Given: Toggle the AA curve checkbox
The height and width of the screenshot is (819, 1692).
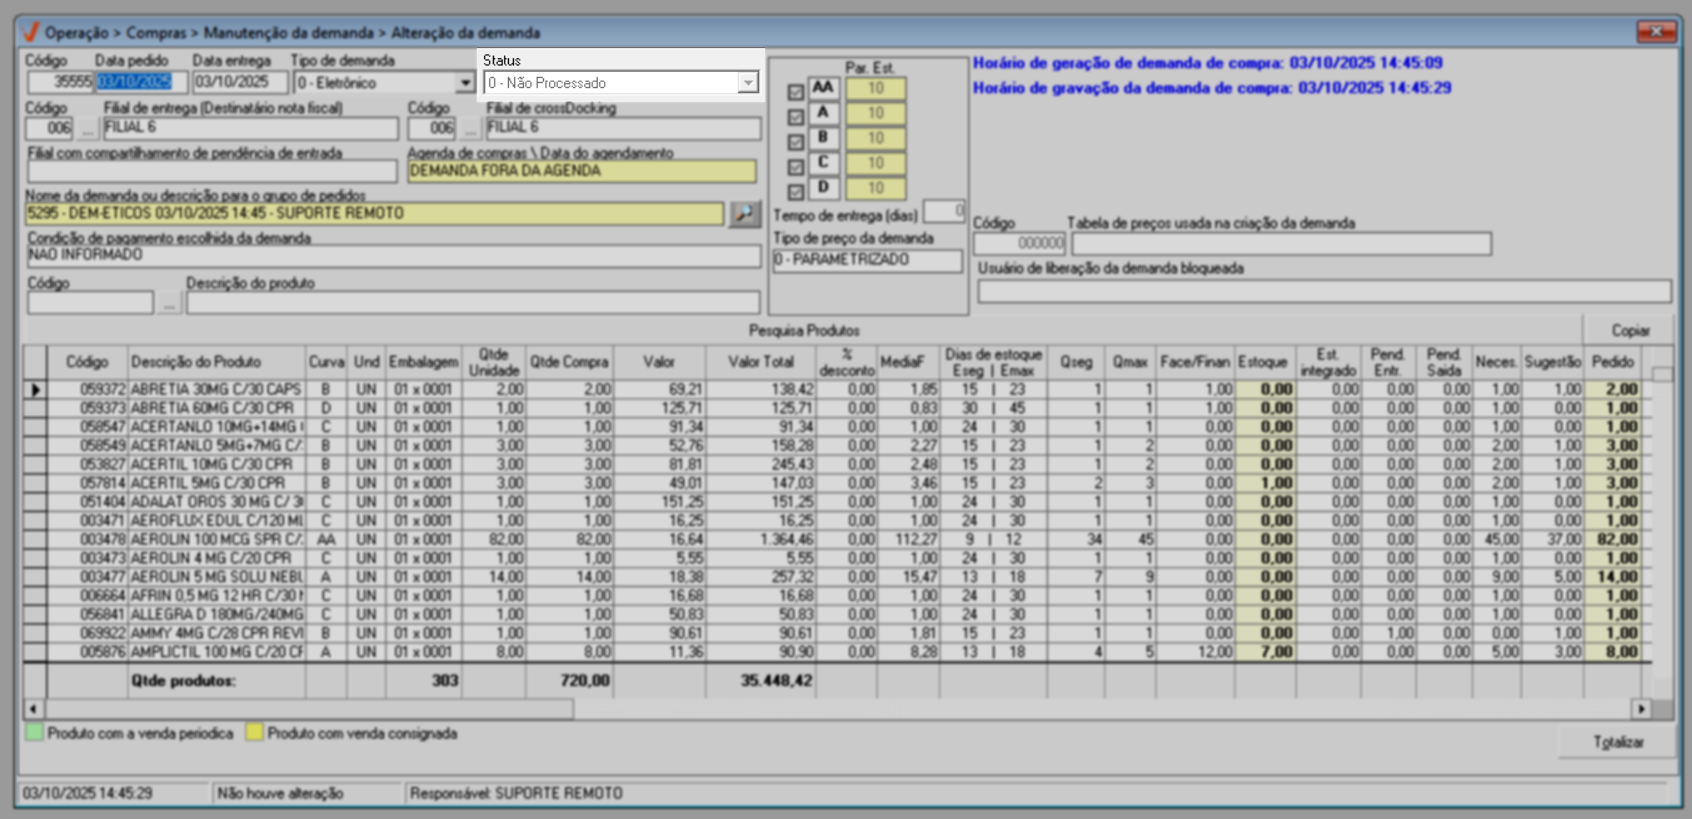Looking at the screenshot, I should pos(795,92).
